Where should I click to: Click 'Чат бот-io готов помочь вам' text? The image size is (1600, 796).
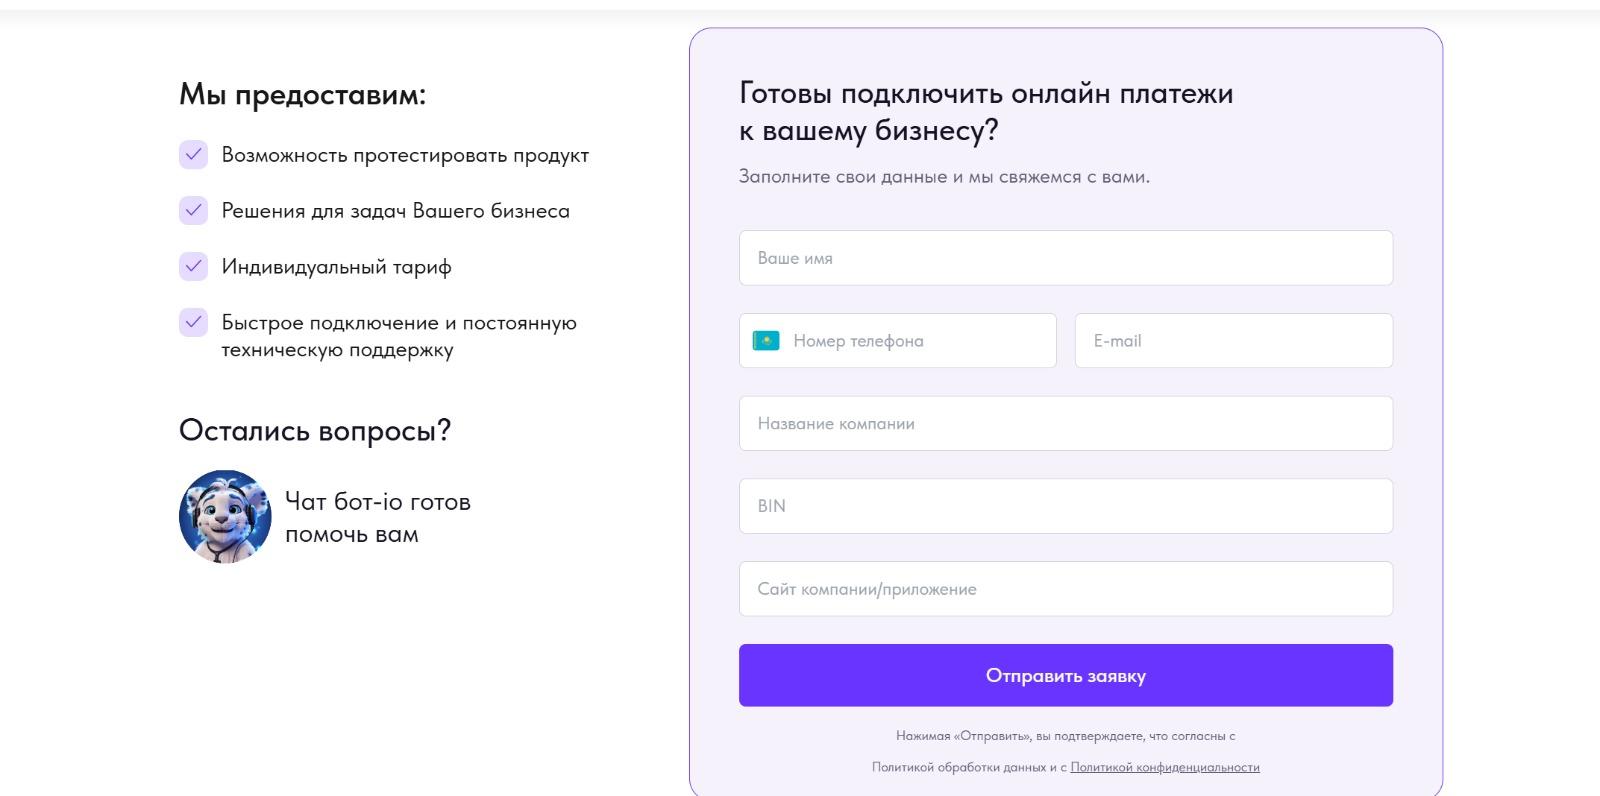(378, 517)
